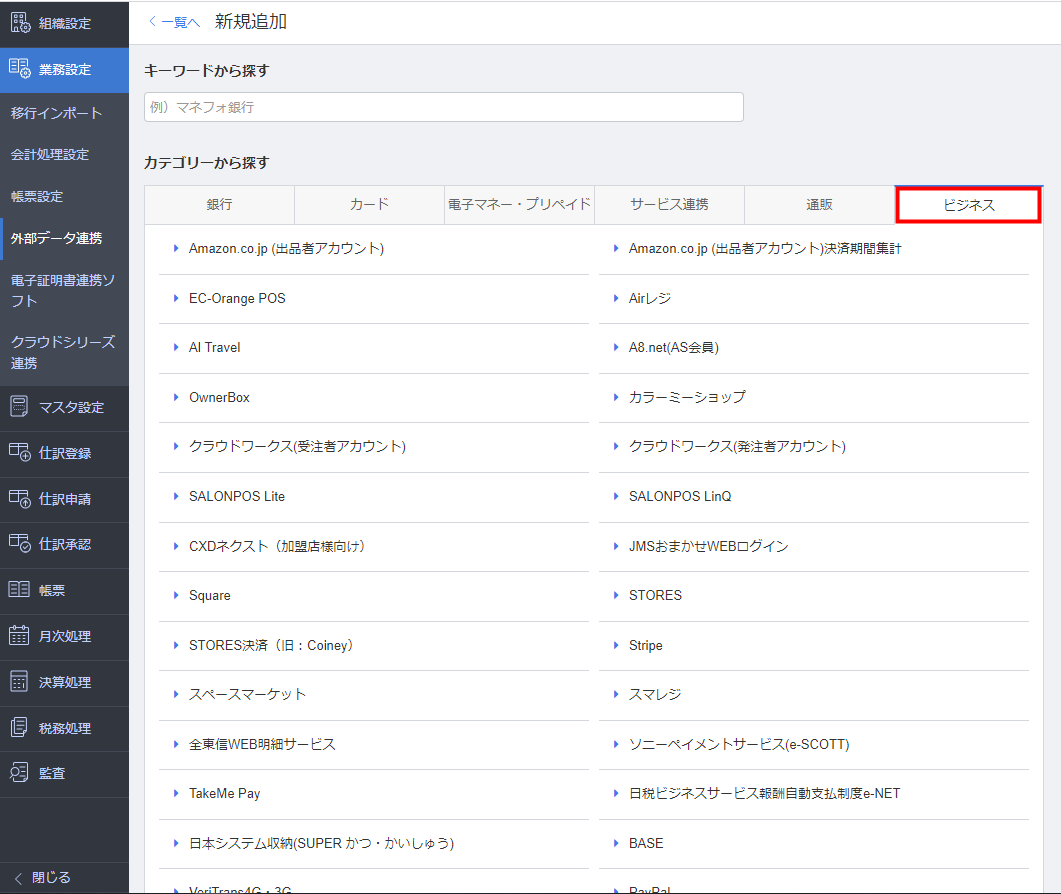Screen dimensions: 1061x894
Task: Choose 全東信WEB明細サービス
Action: click(x=262, y=744)
